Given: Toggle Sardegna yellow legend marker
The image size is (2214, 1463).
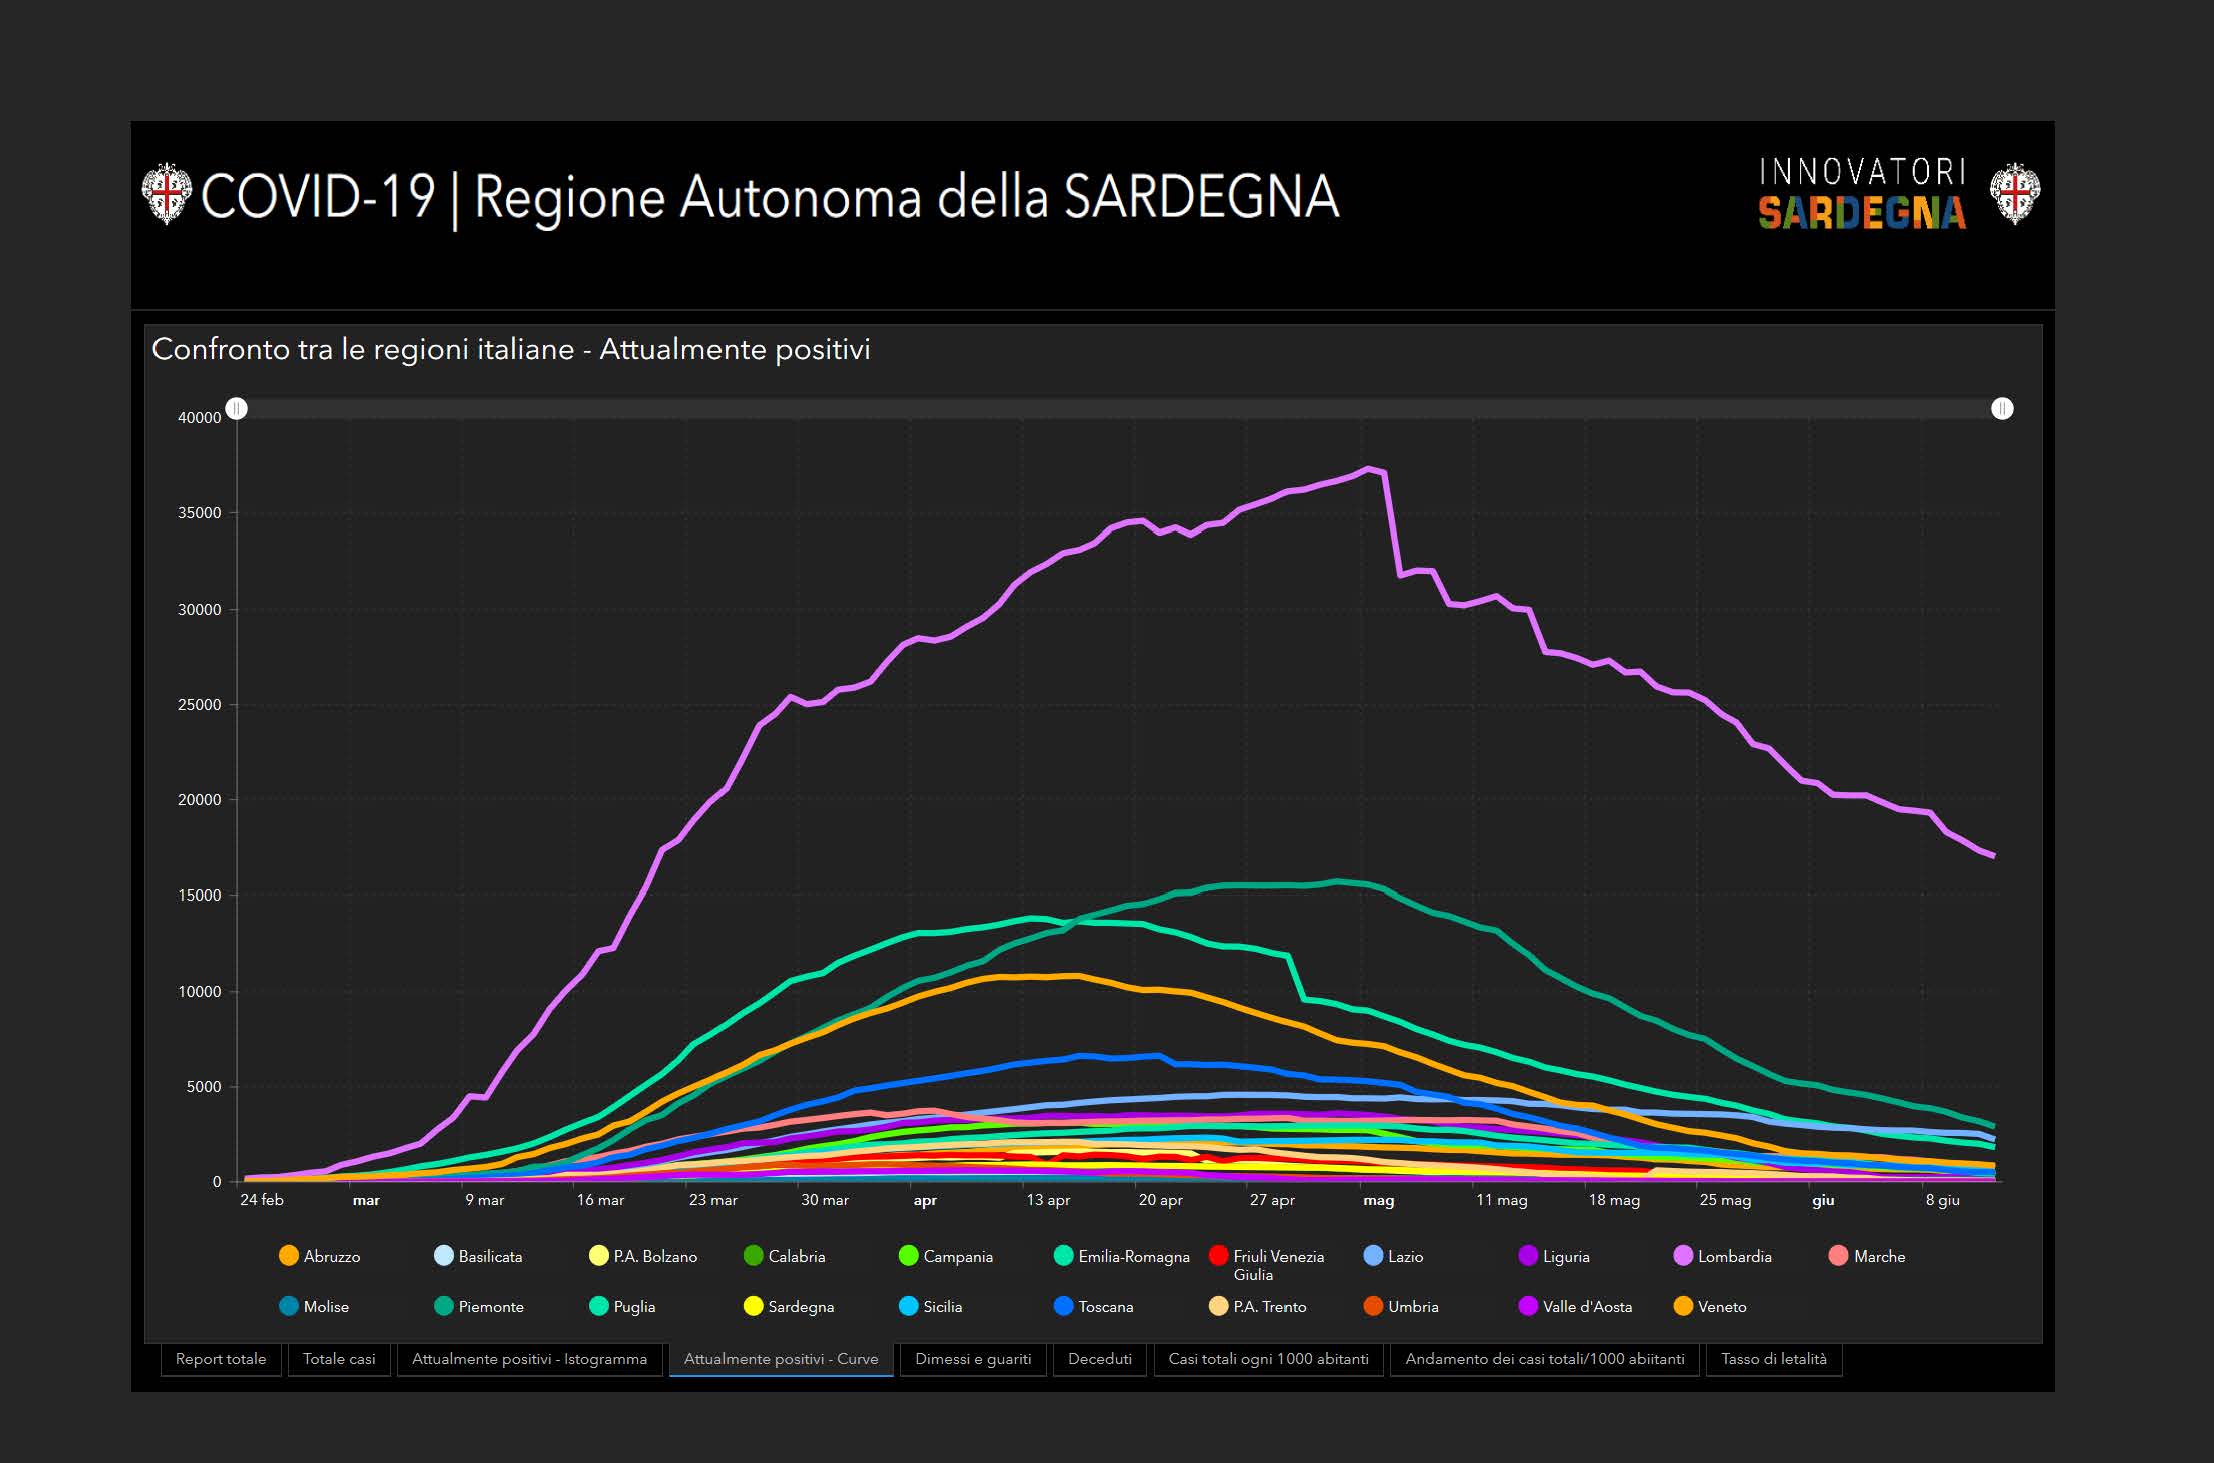Looking at the screenshot, I should 754,1306.
